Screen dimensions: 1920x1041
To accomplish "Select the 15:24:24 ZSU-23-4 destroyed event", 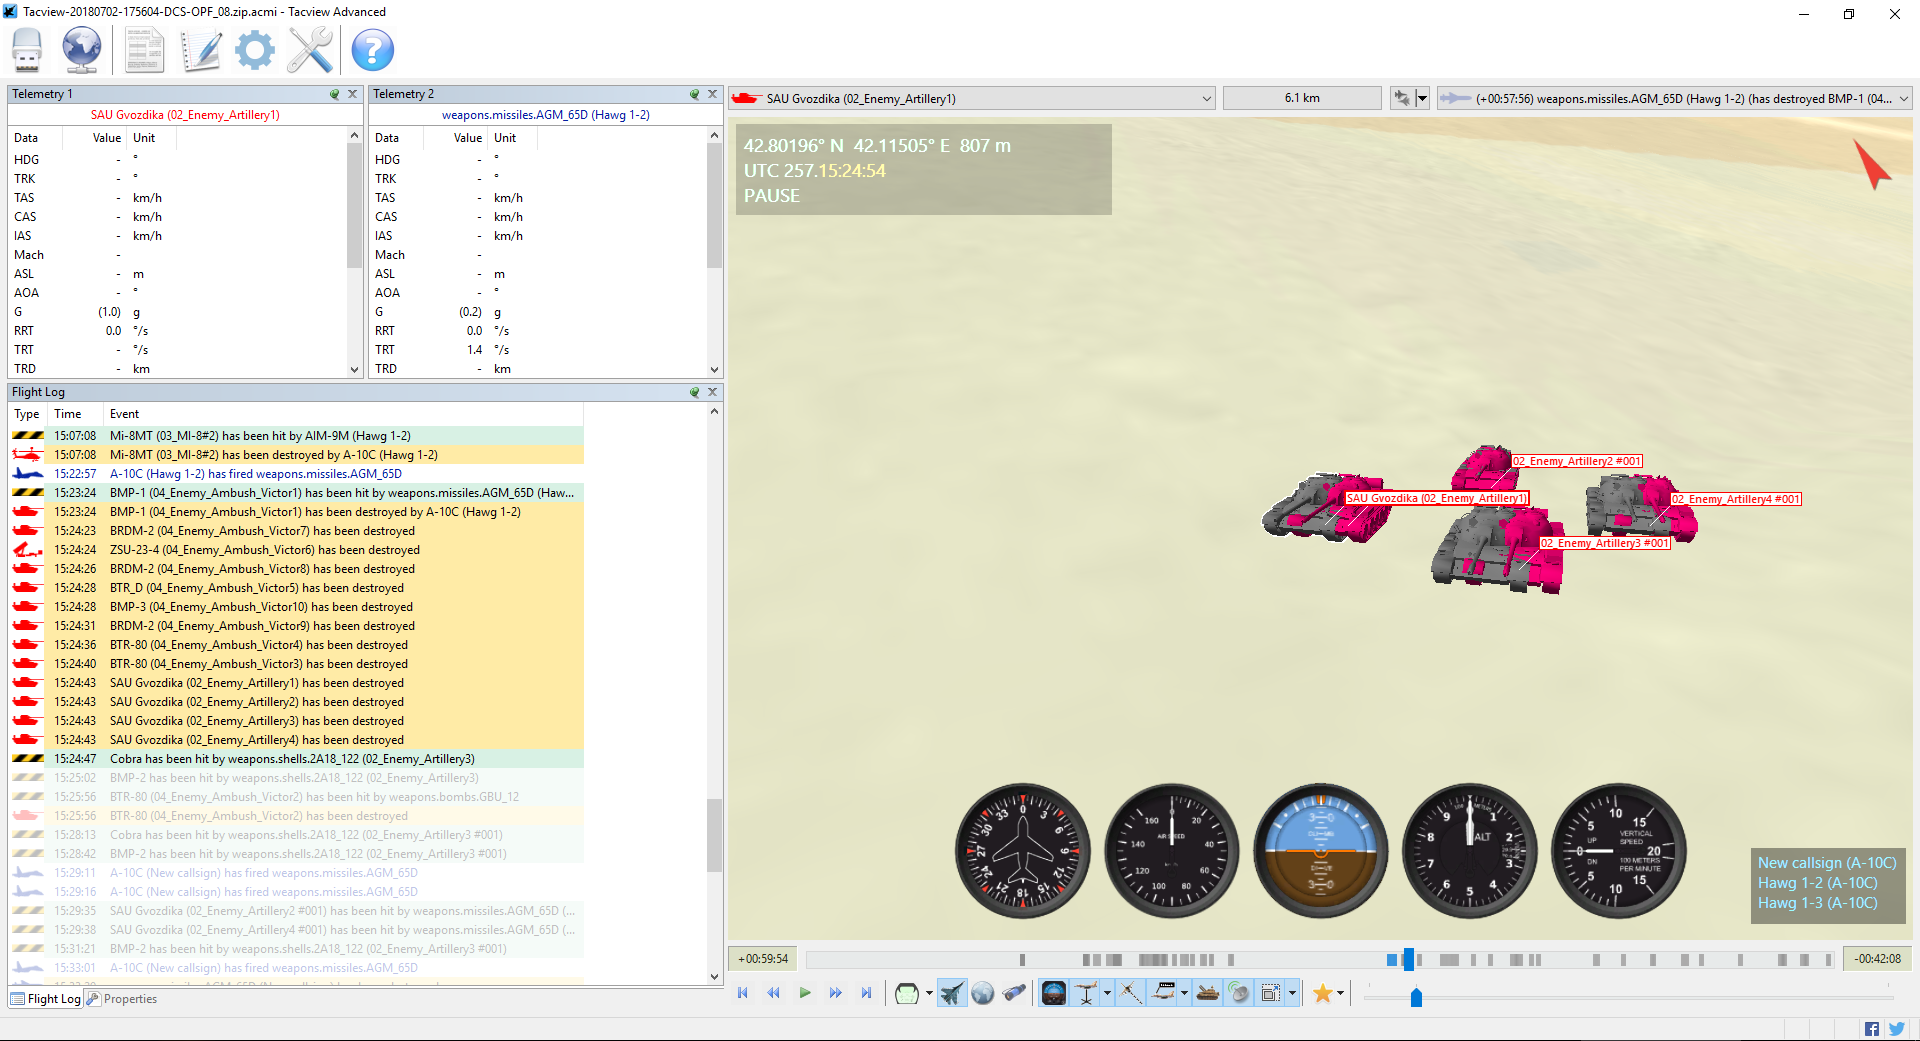I will click(297, 550).
